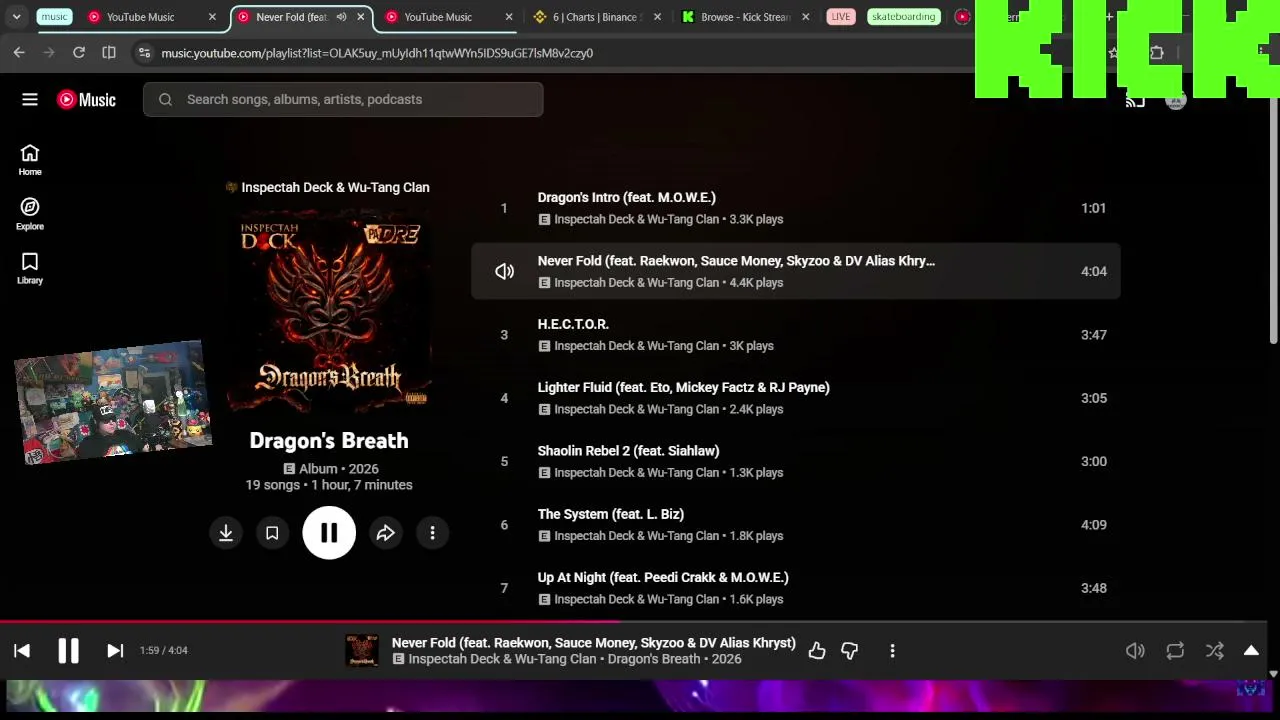Click the address bar URL

click(x=377, y=53)
